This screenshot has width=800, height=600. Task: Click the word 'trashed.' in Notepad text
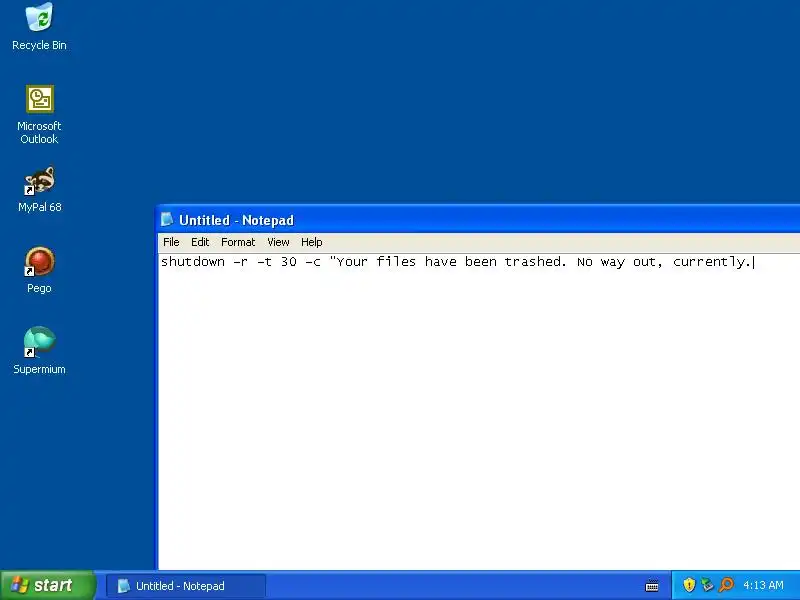point(535,262)
